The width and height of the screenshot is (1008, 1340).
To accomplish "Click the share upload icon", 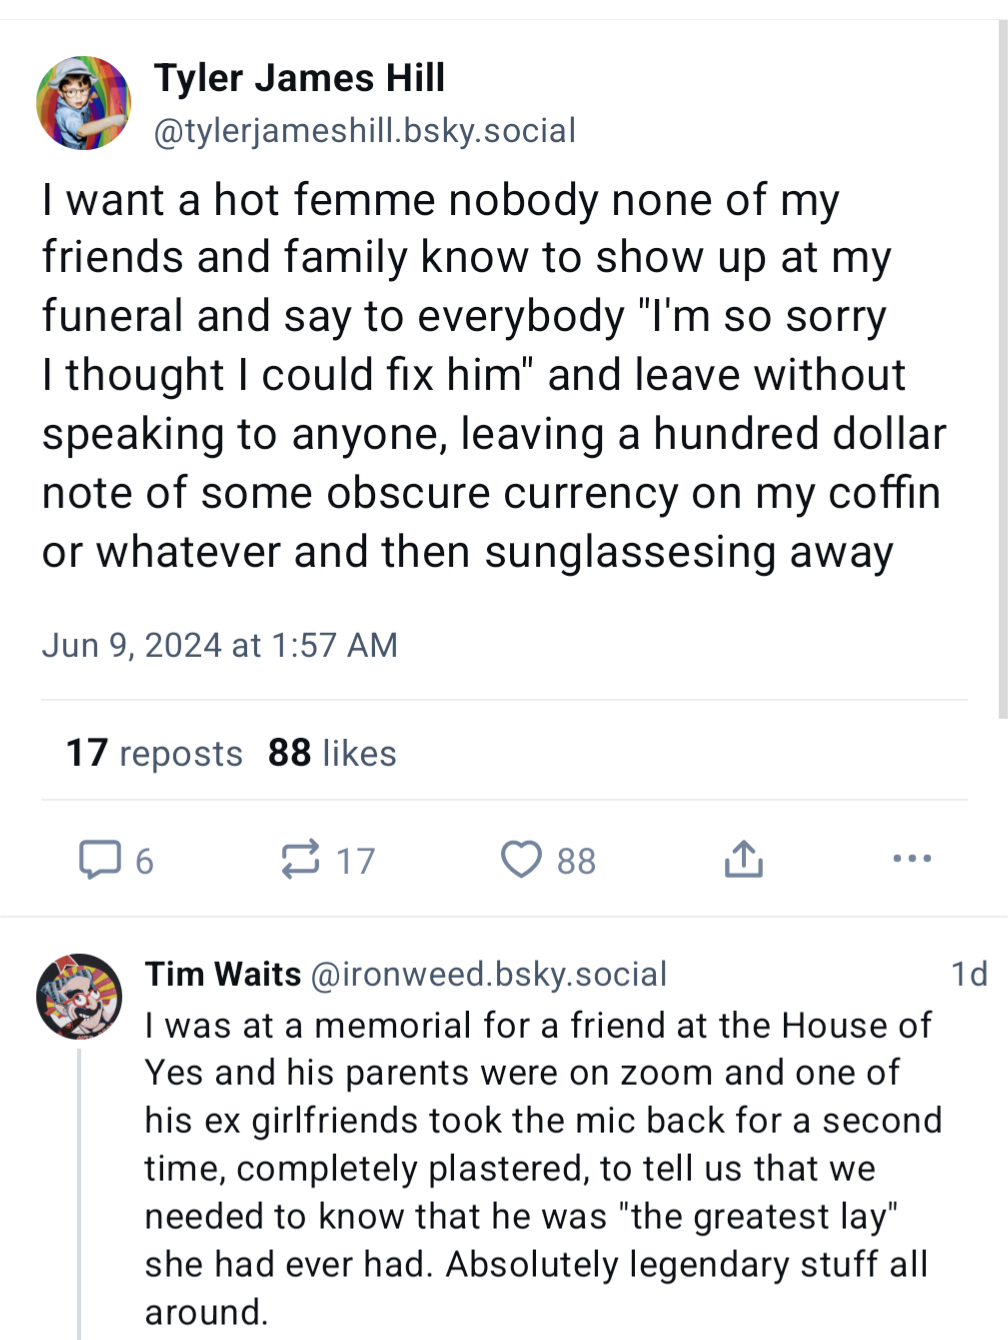I will pyautogui.click(x=743, y=859).
